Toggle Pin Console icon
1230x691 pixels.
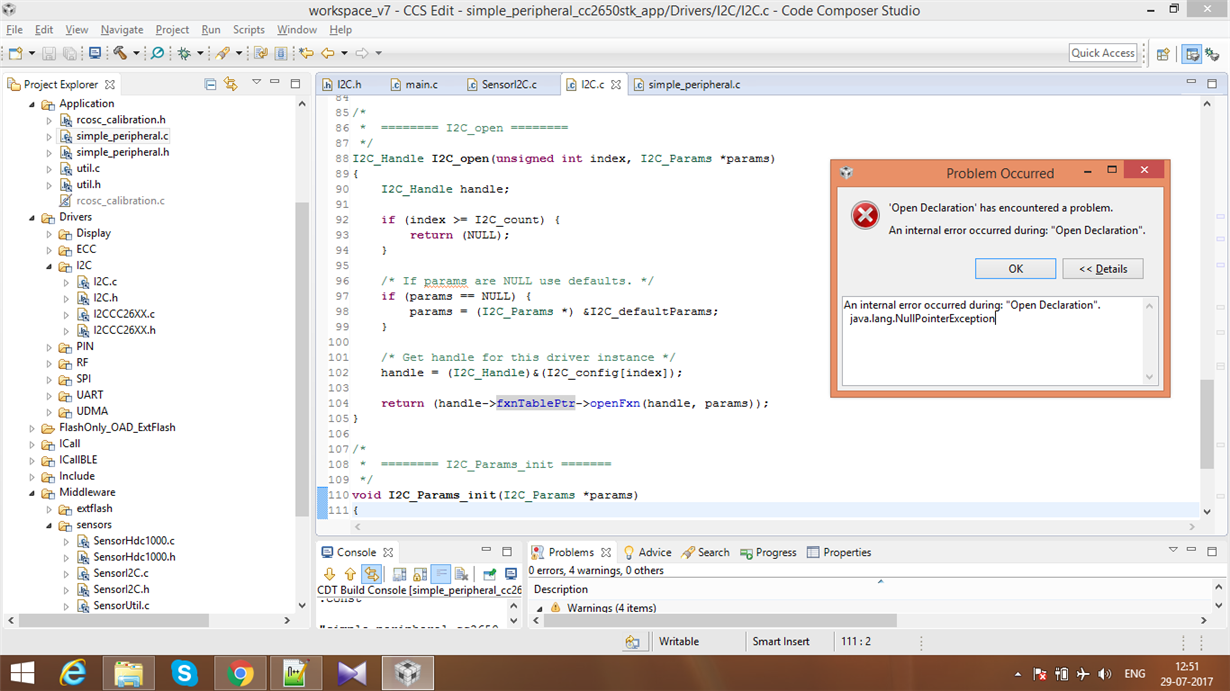490,574
